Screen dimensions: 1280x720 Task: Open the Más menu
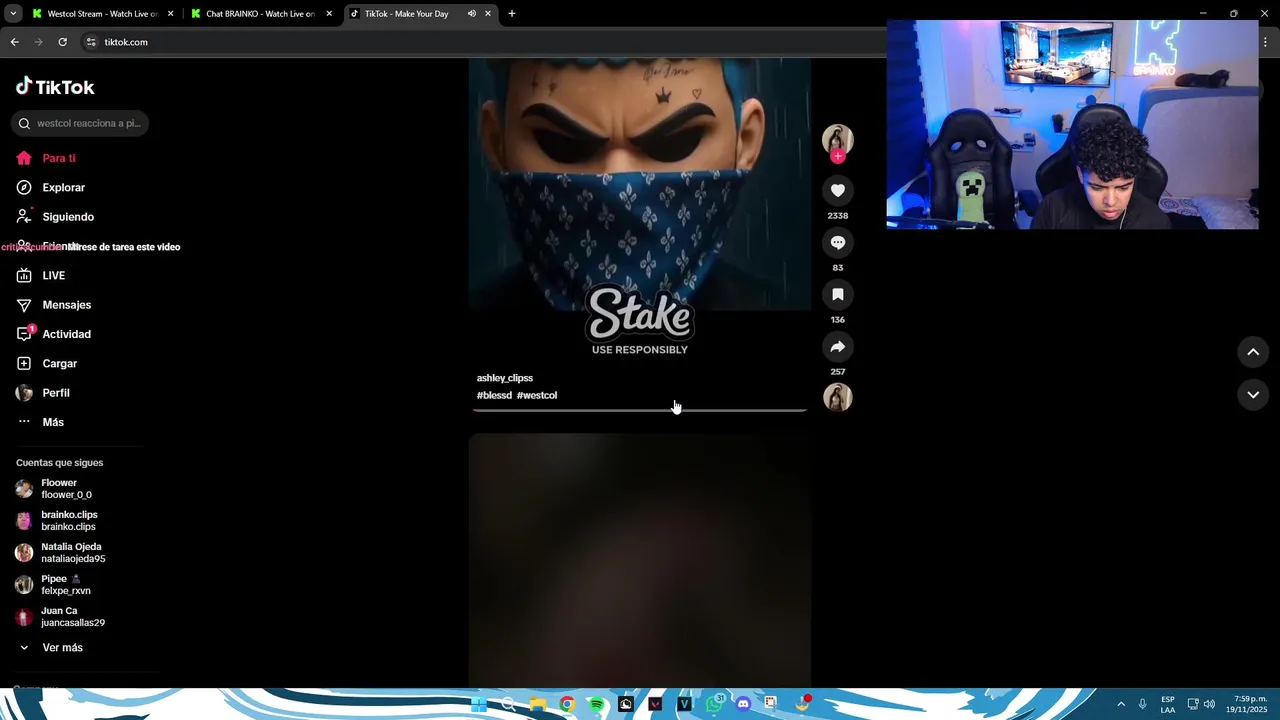[41, 422]
